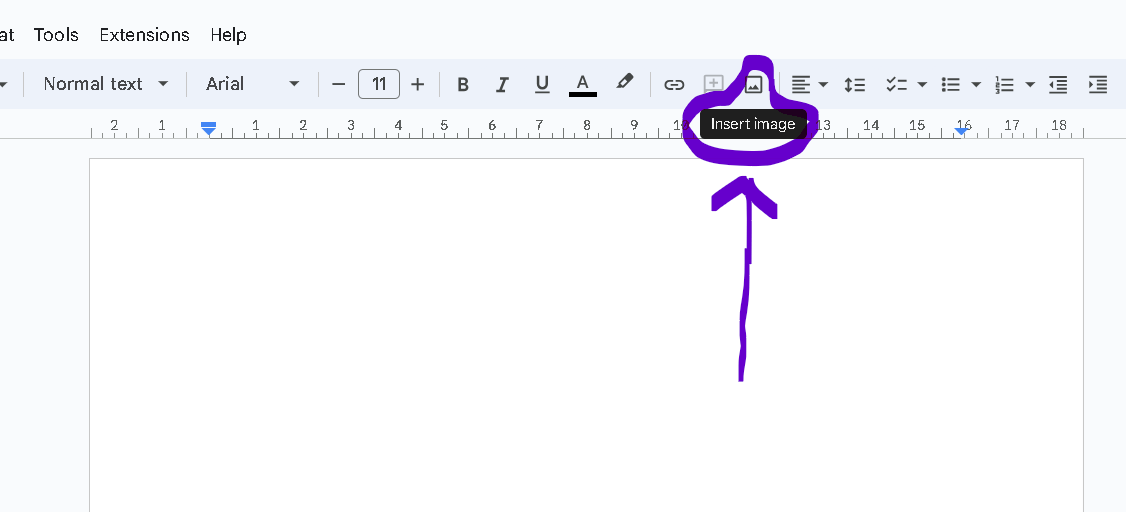
Task: Click the decrease indent icon
Action: click(1058, 85)
